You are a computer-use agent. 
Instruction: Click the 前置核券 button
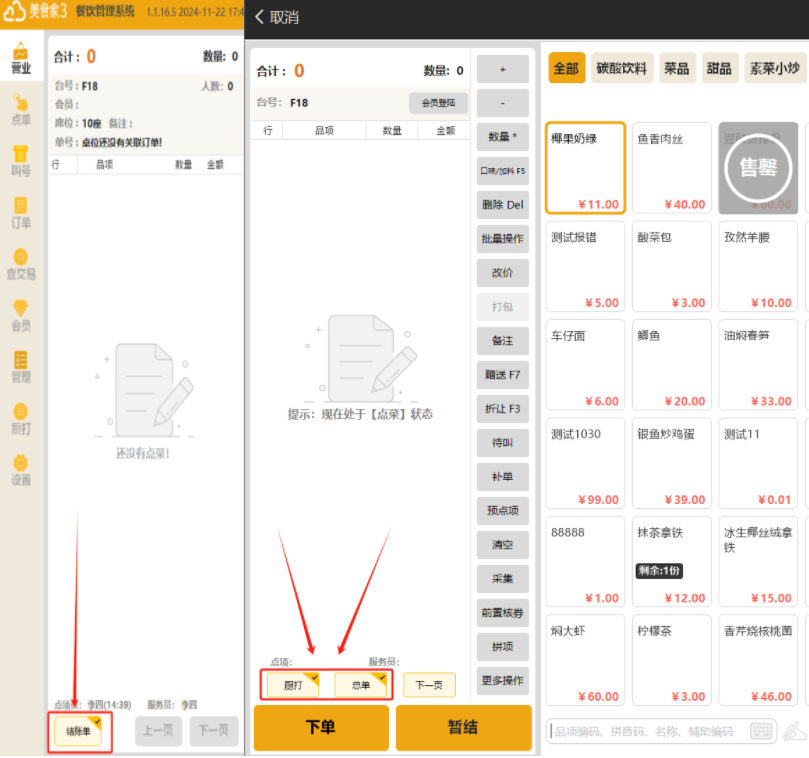coord(503,613)
